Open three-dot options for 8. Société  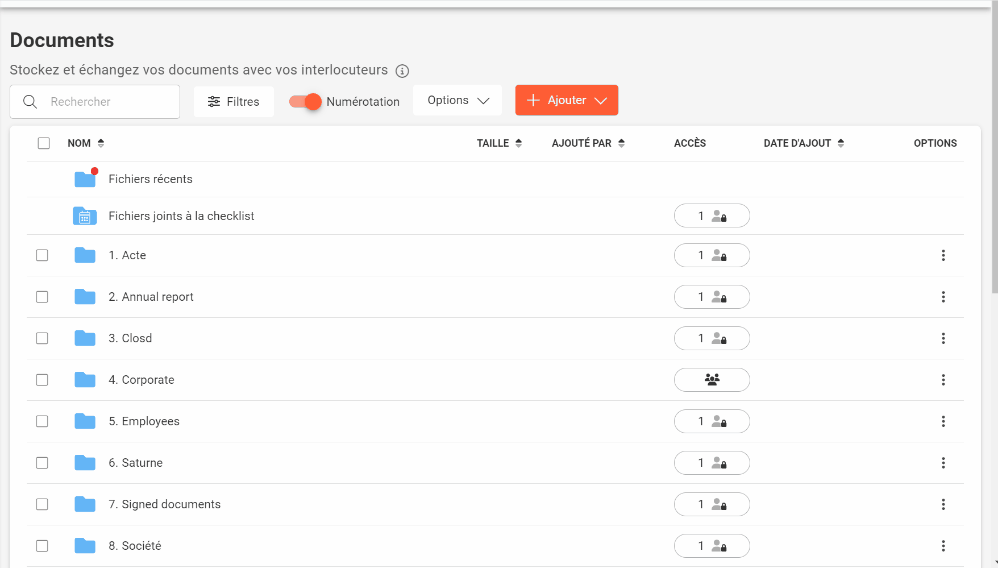coord(943,546)
